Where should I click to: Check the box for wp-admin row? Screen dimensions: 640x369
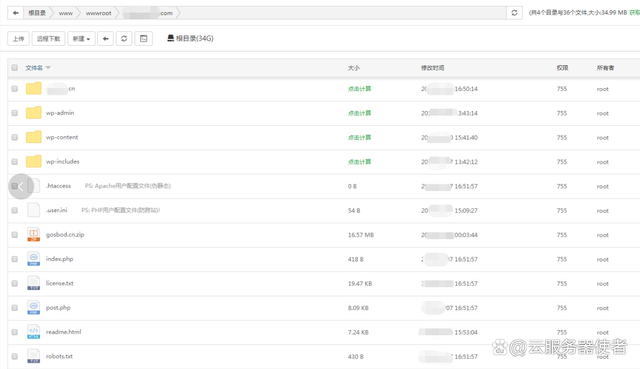pyautogui.click(x=15, y=113)
